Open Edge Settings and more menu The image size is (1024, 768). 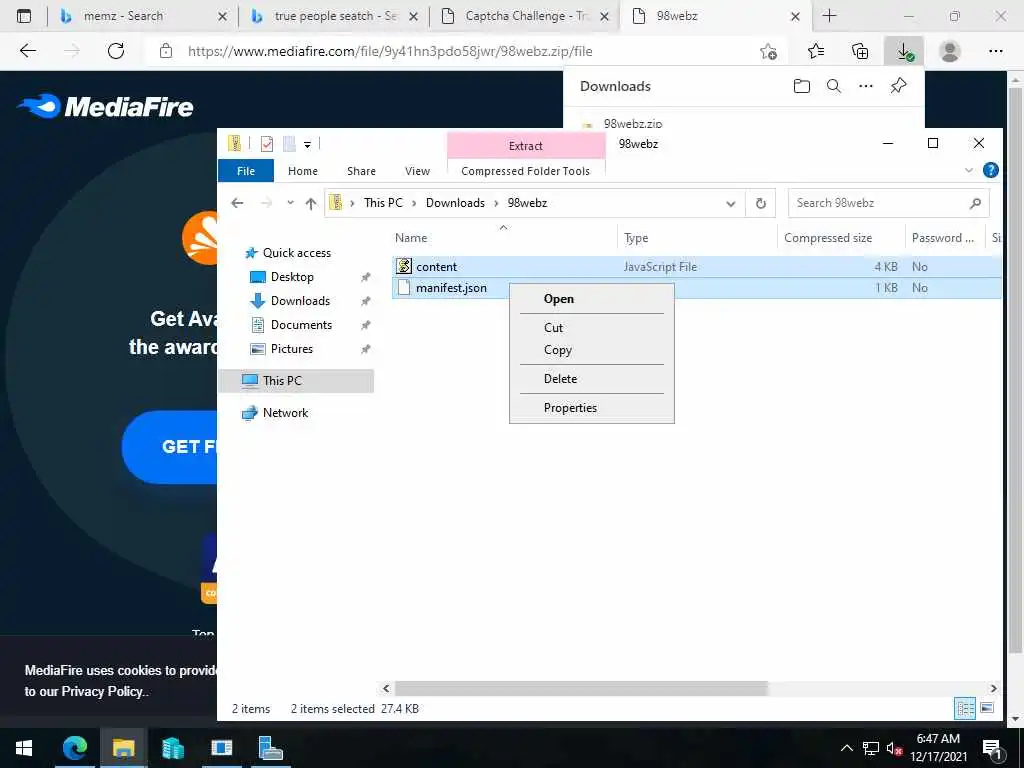tap(995, 51)
